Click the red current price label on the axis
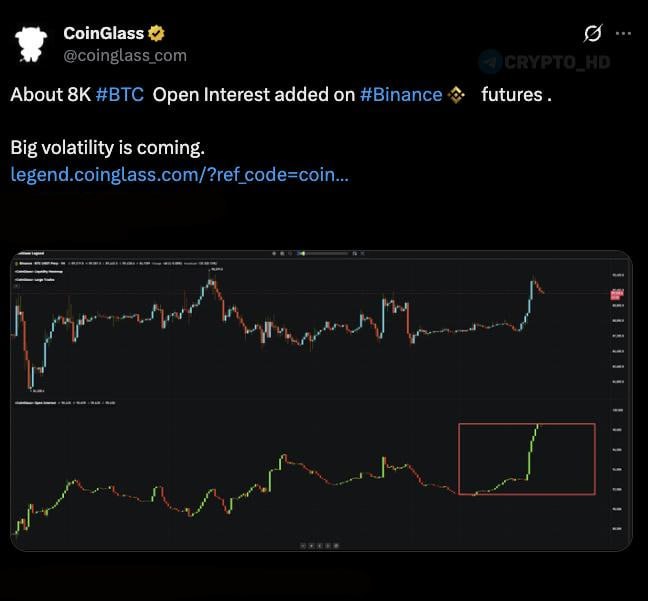This screenshot has width=648, height=601. 616,293
